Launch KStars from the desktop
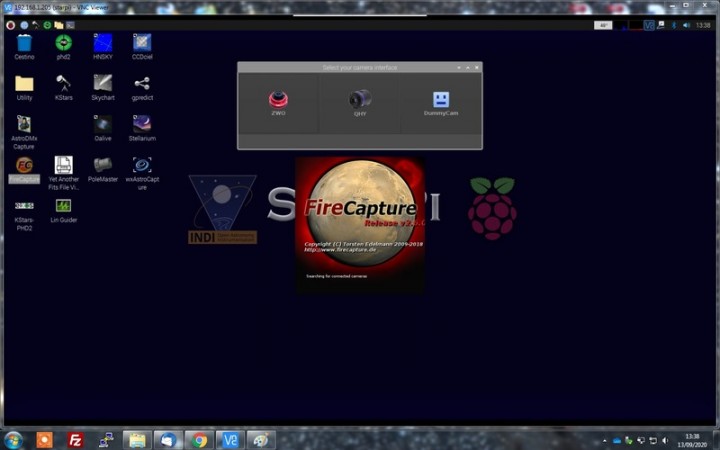This screenshot has height=450, width=720. pos(63,84)
